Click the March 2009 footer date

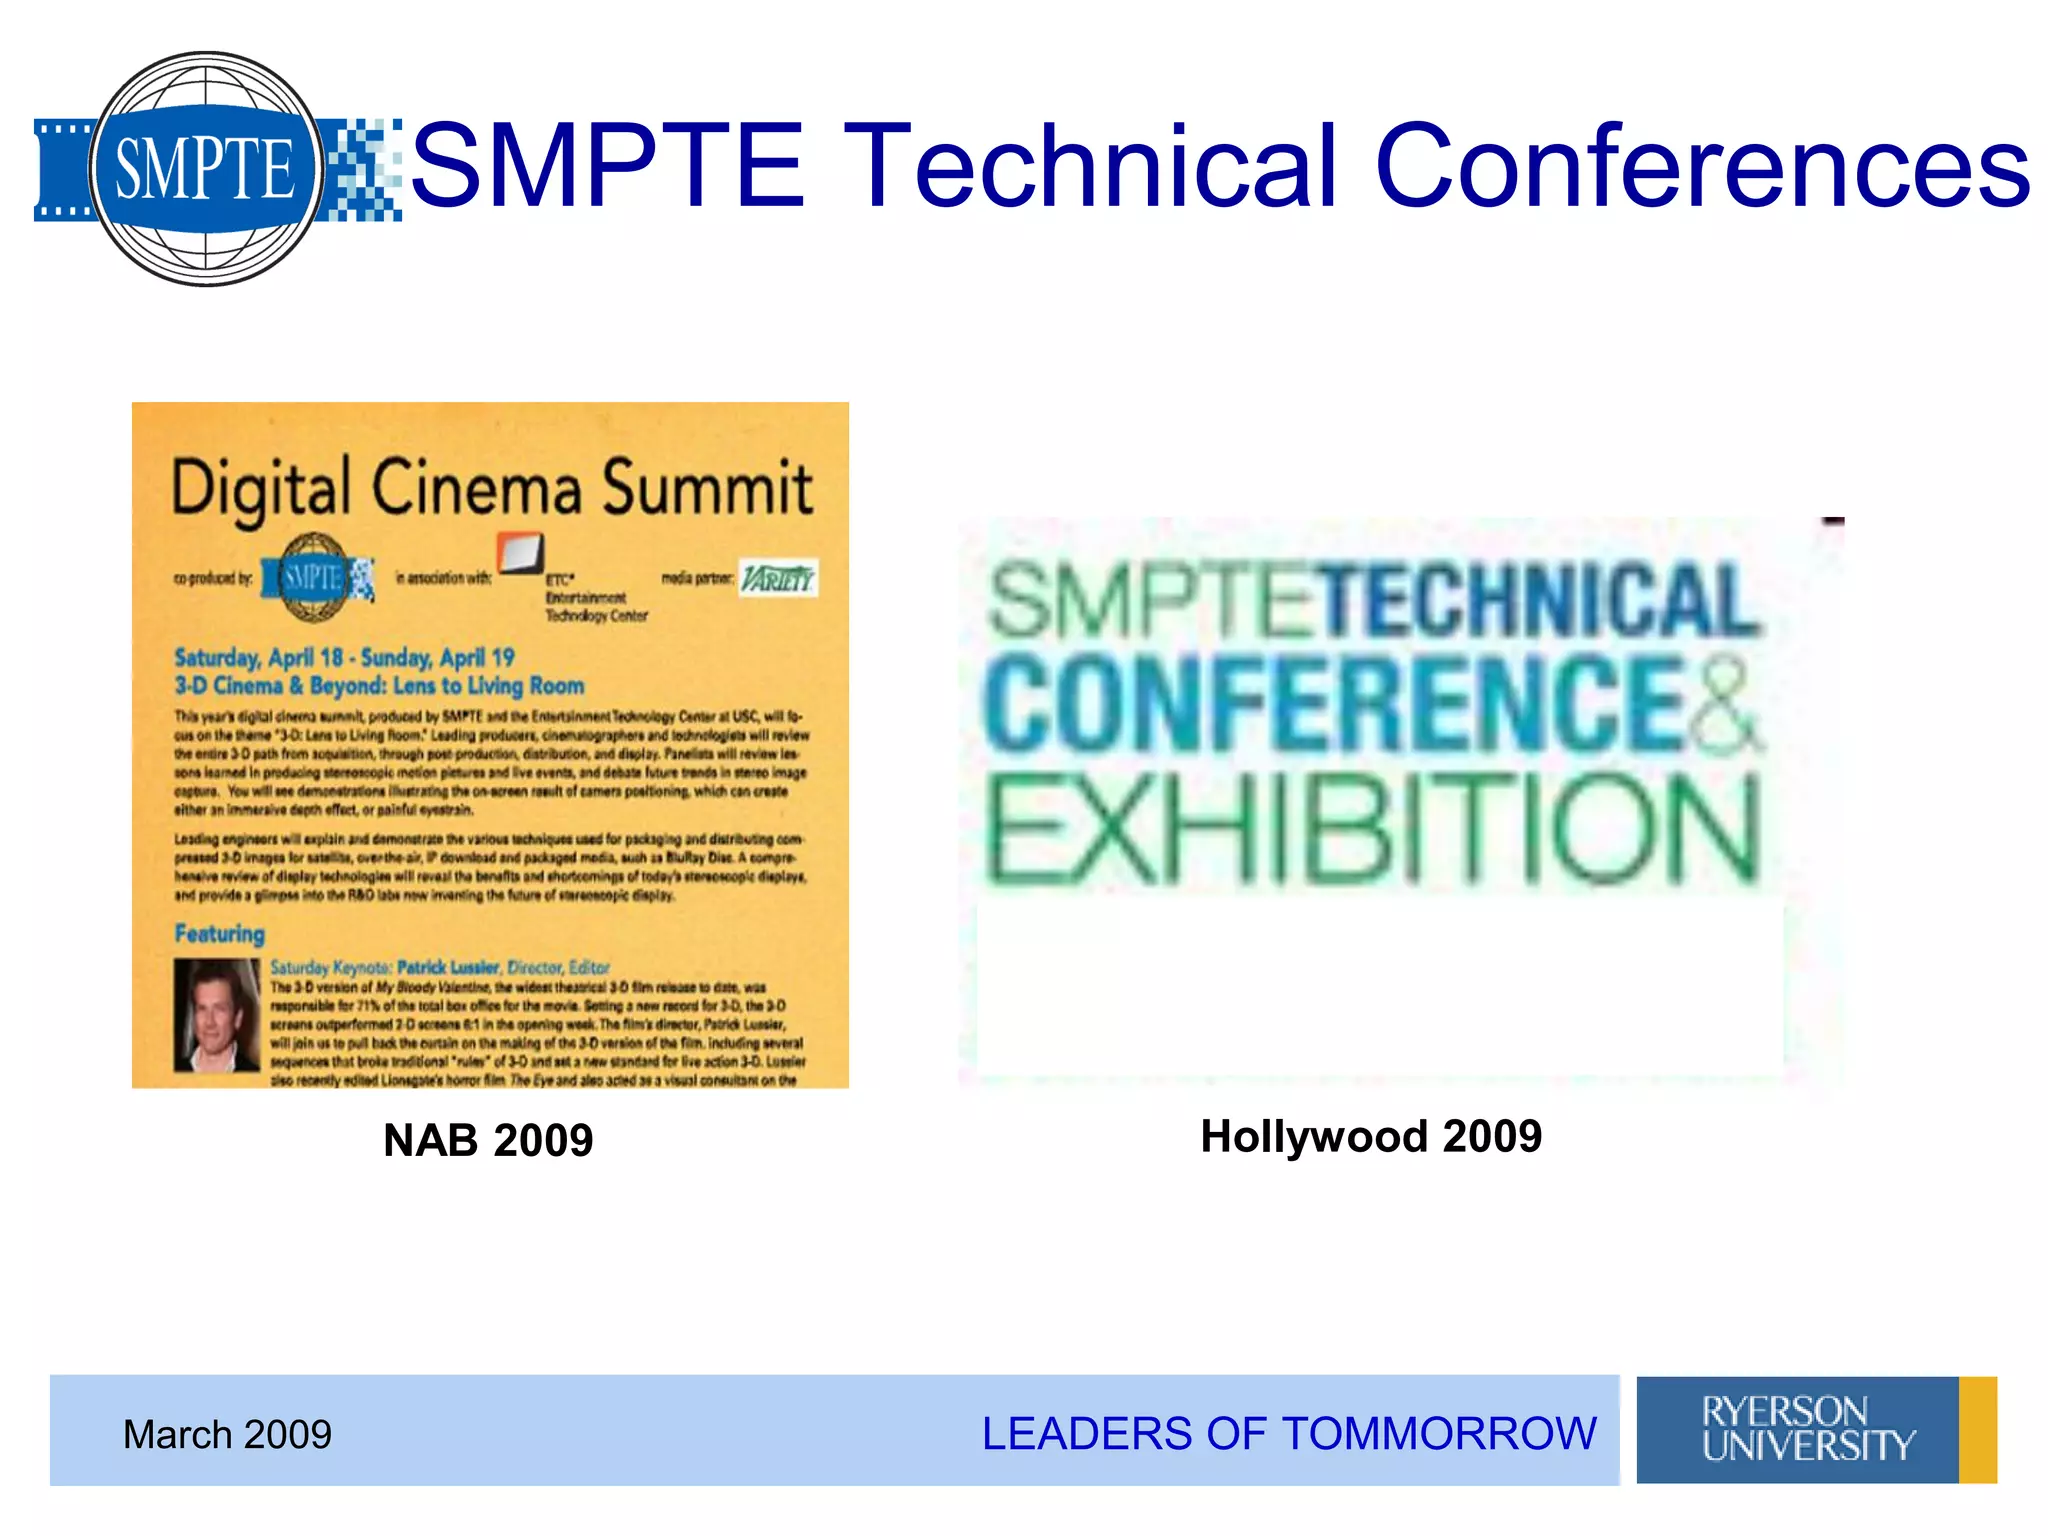click(227, 1434)
